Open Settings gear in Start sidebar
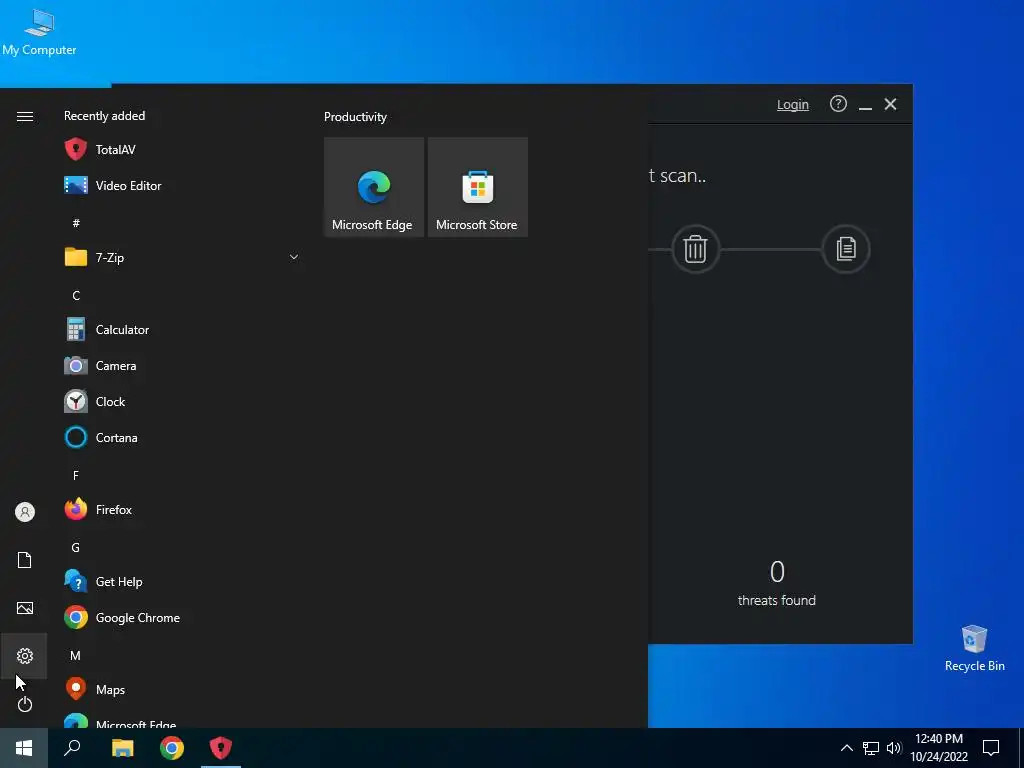1024x768 pixels. pyautogui.click(x=25, y=656)
